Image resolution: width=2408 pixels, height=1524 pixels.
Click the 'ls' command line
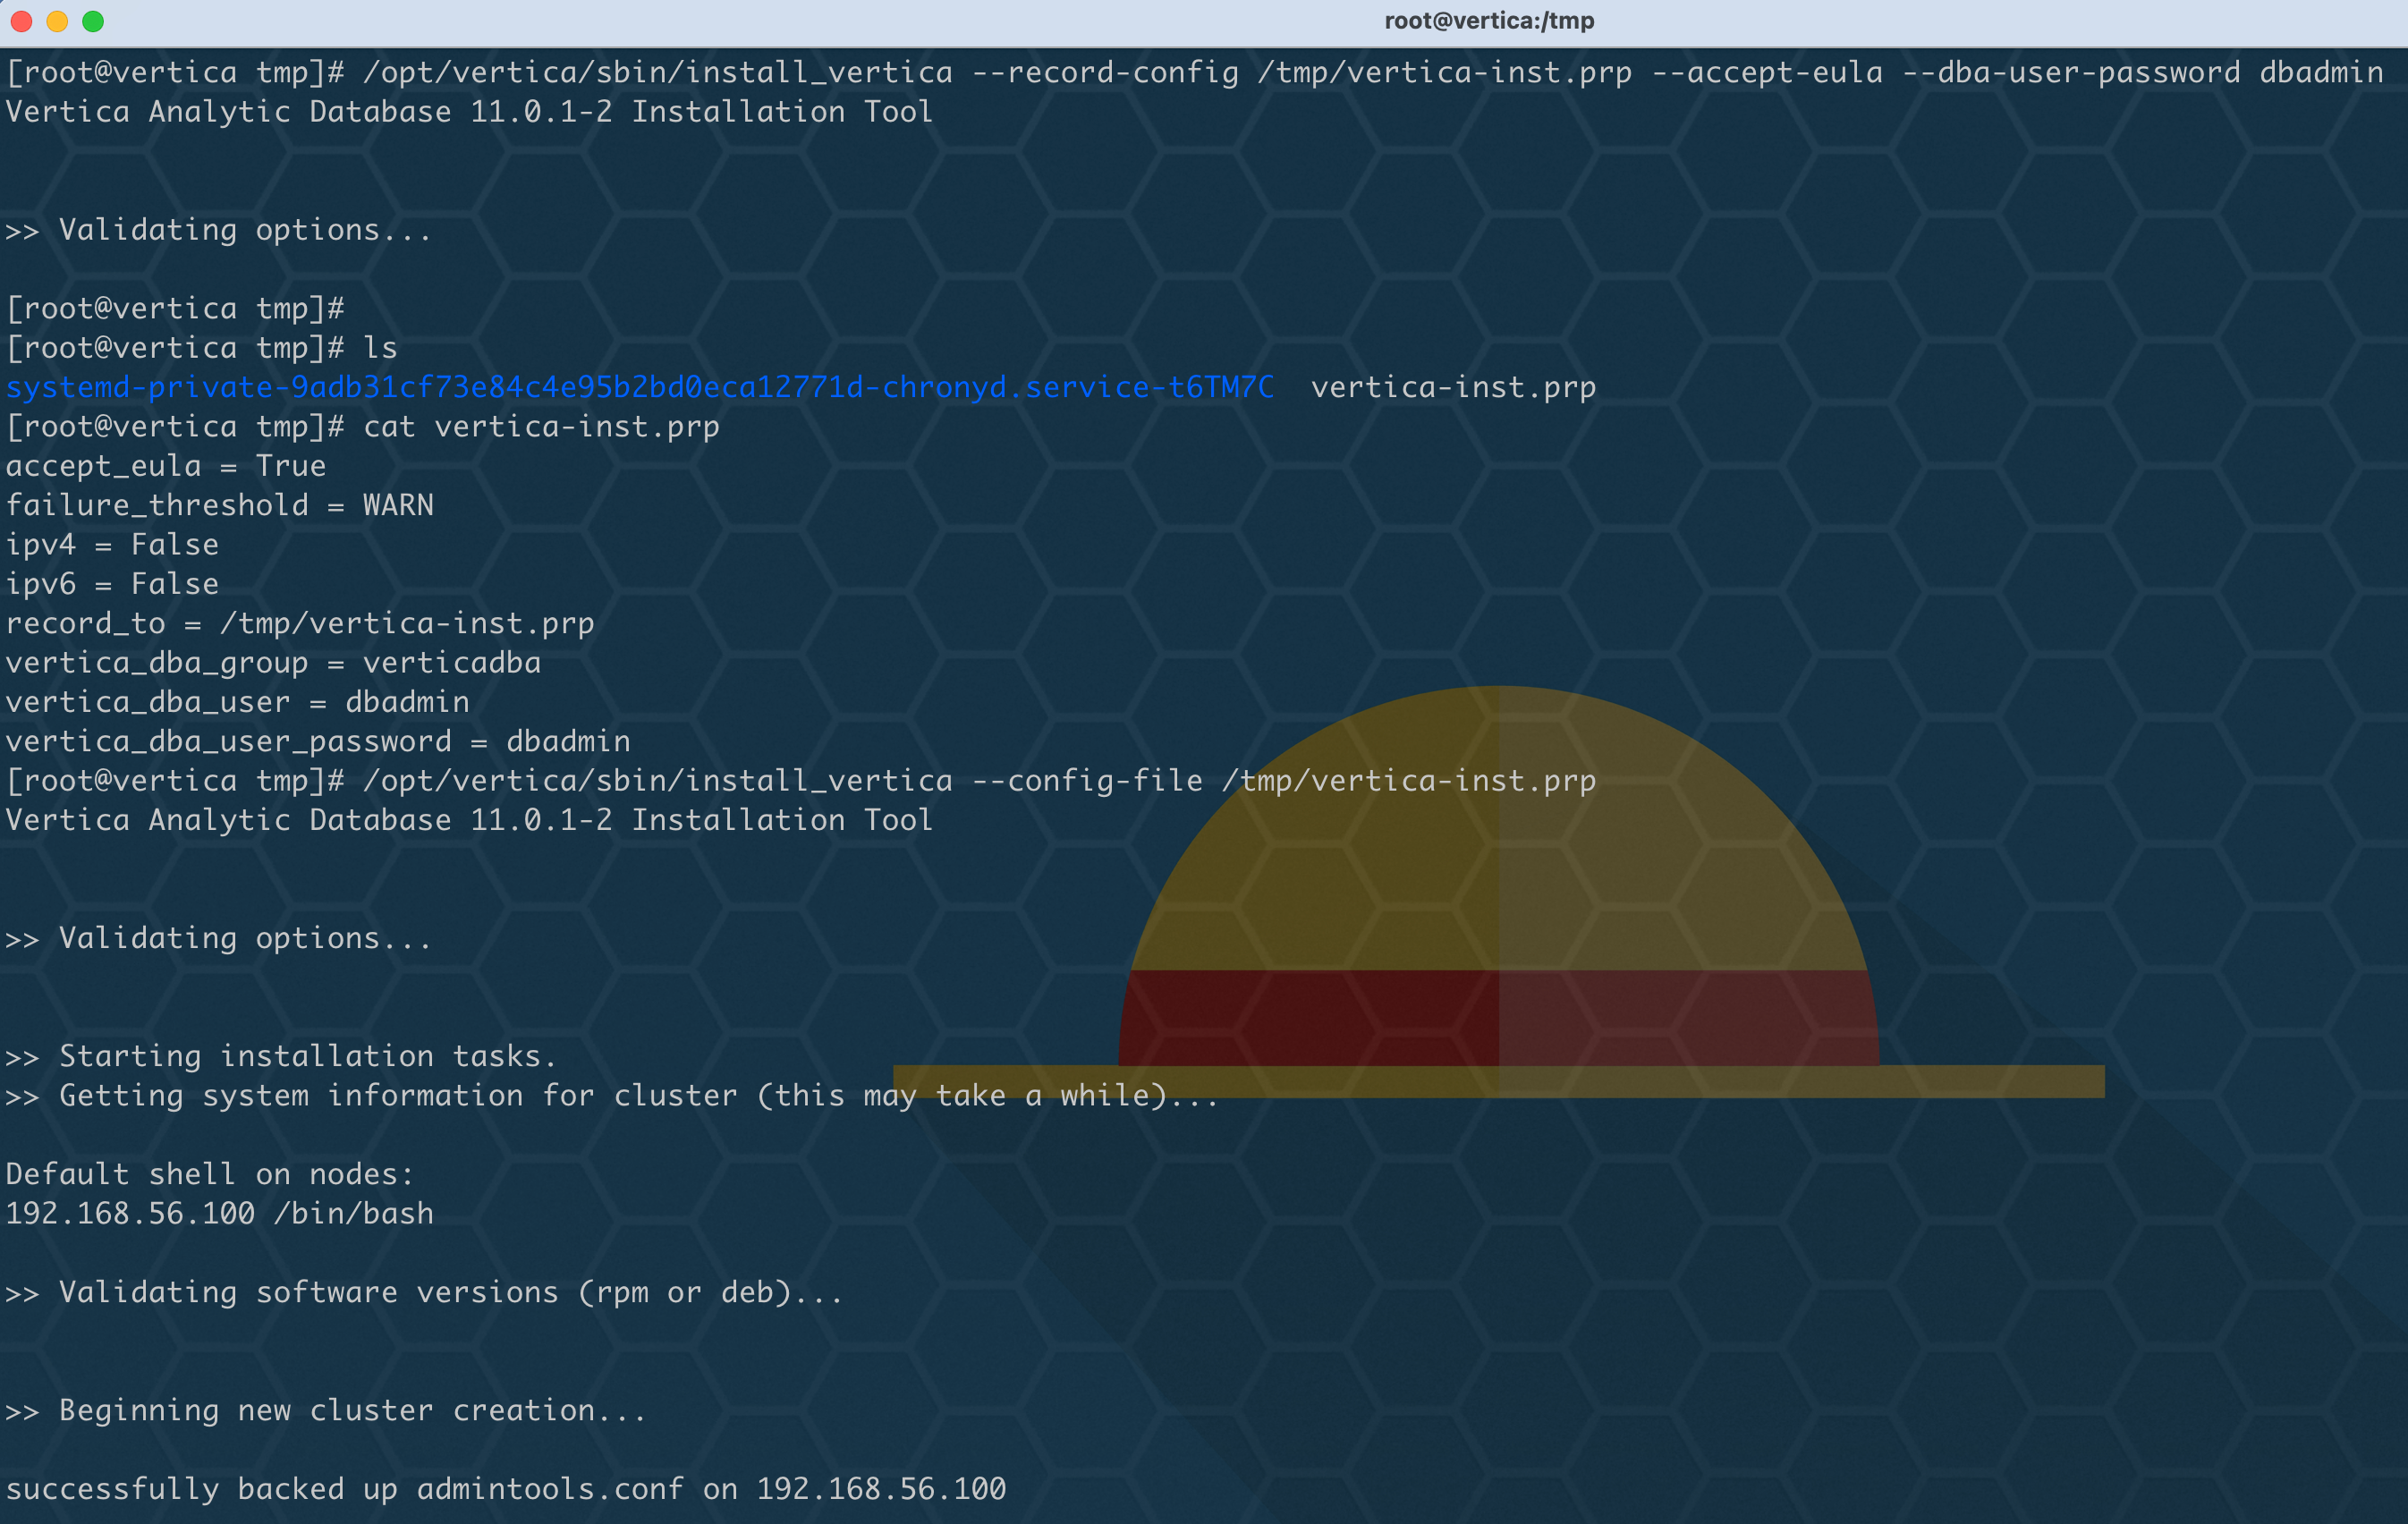pos(201,348)
